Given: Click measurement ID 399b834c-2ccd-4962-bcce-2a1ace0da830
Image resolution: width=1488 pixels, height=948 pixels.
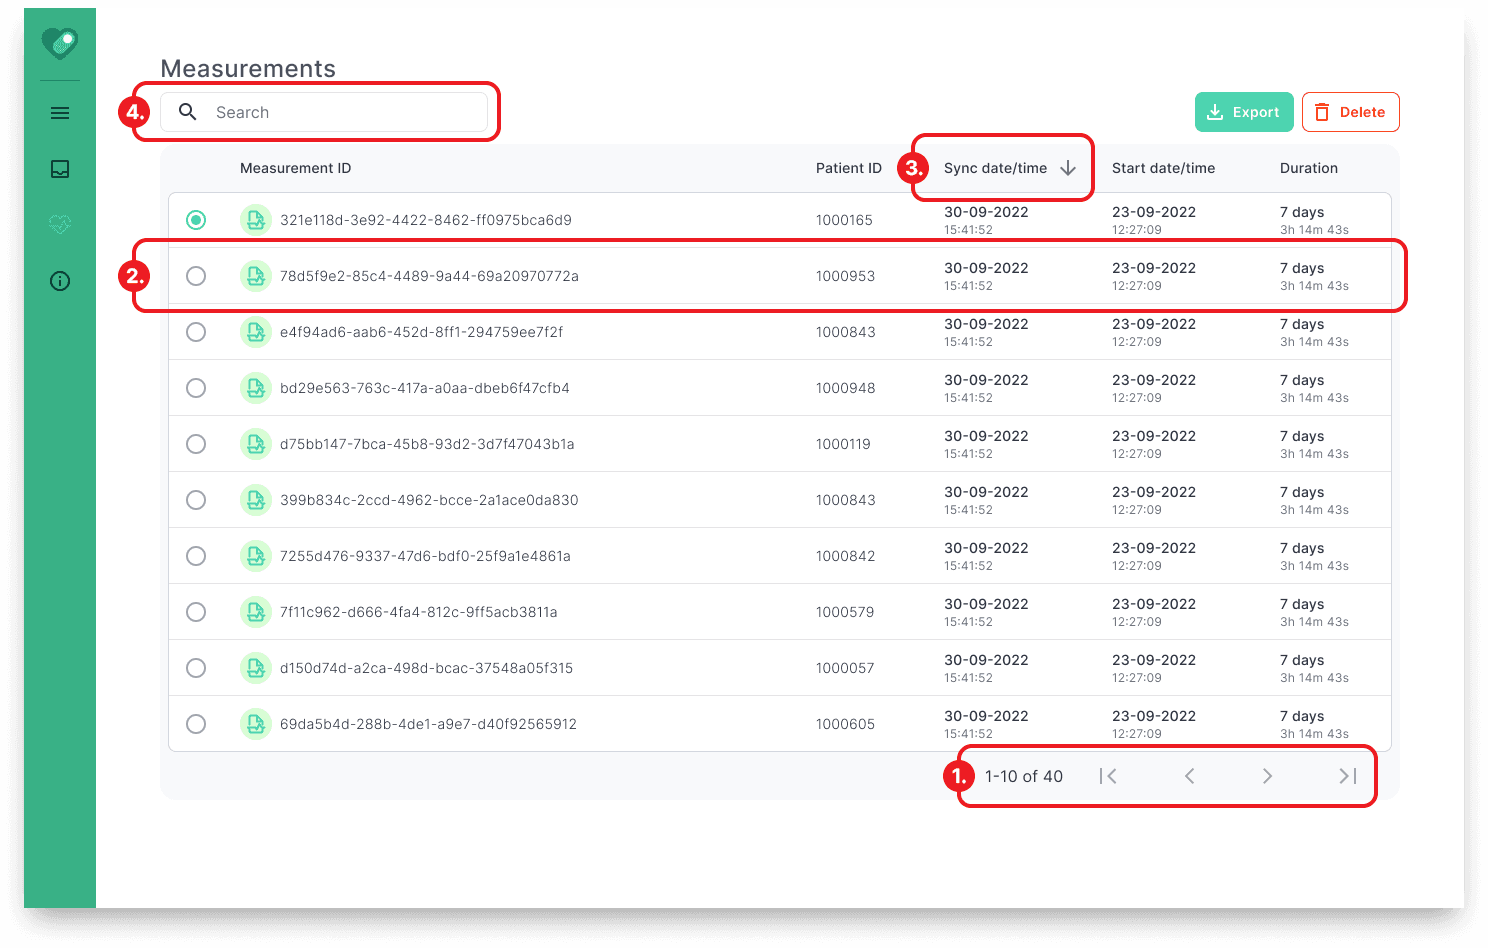Looking at the screenshot, I should pyautogui.click(x=429, y=500).
